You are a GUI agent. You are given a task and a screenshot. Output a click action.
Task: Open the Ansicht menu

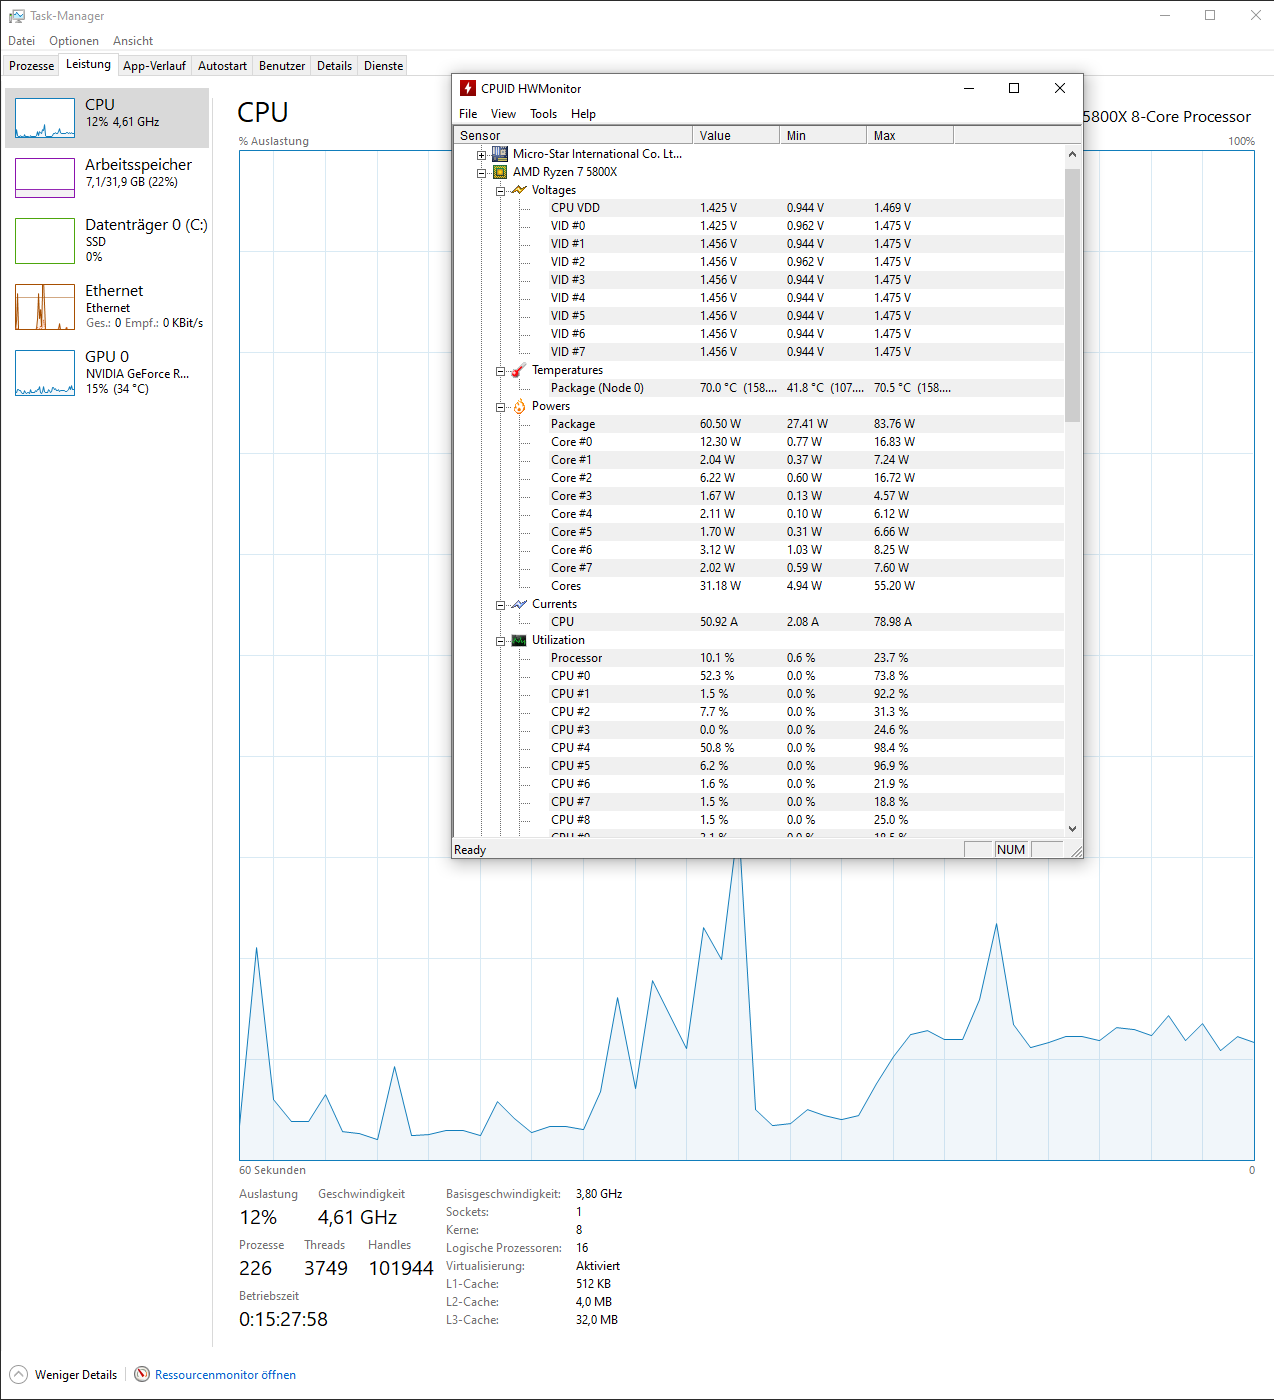[133, 41]
